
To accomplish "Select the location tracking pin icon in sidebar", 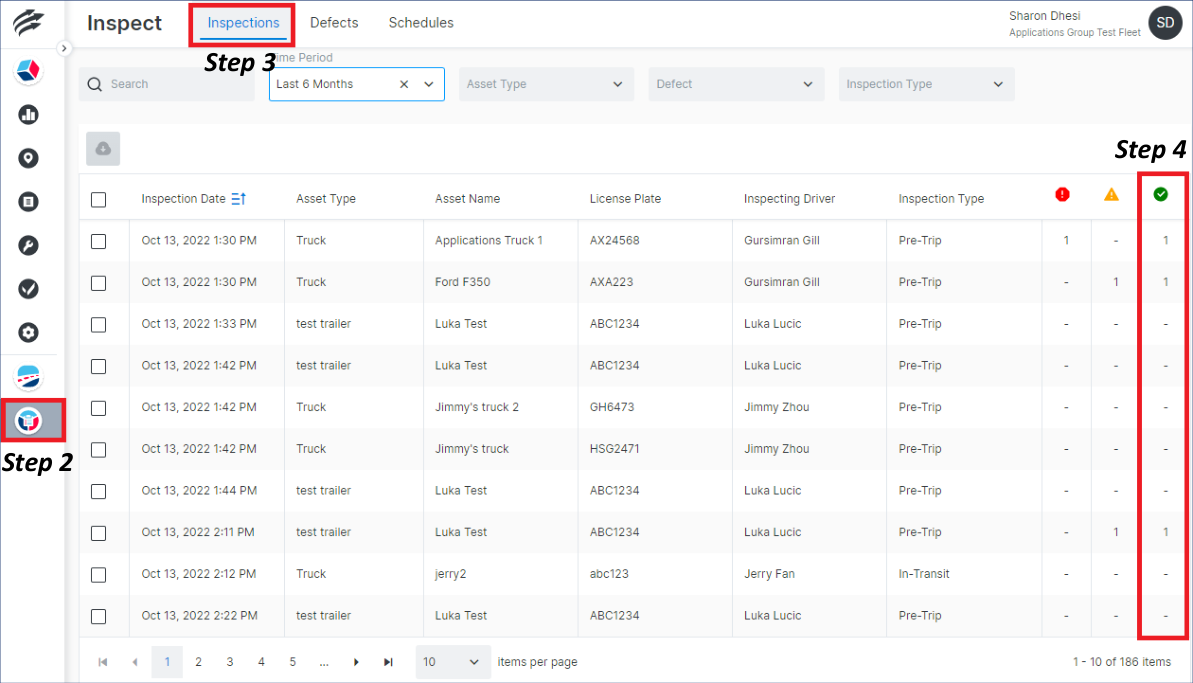I will click(28, 157).
